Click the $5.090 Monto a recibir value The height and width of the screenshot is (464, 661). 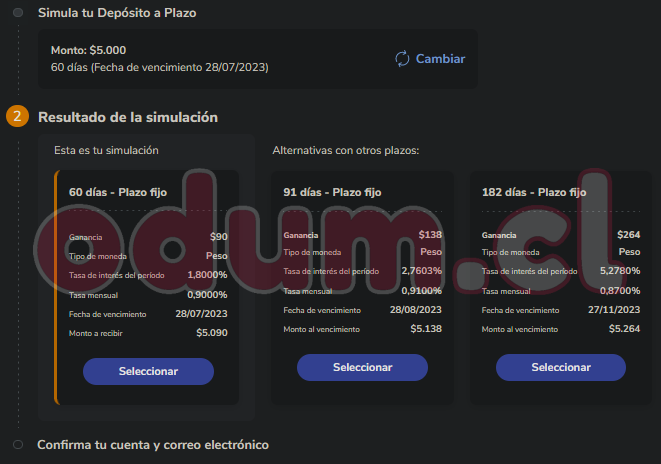point(212,333)
